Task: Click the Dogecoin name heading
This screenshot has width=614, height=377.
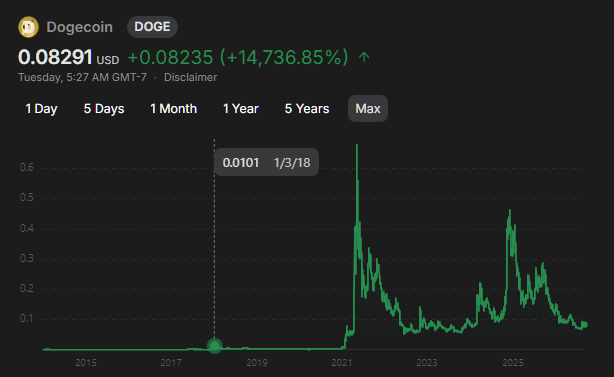Action: (x=79, y=27)
